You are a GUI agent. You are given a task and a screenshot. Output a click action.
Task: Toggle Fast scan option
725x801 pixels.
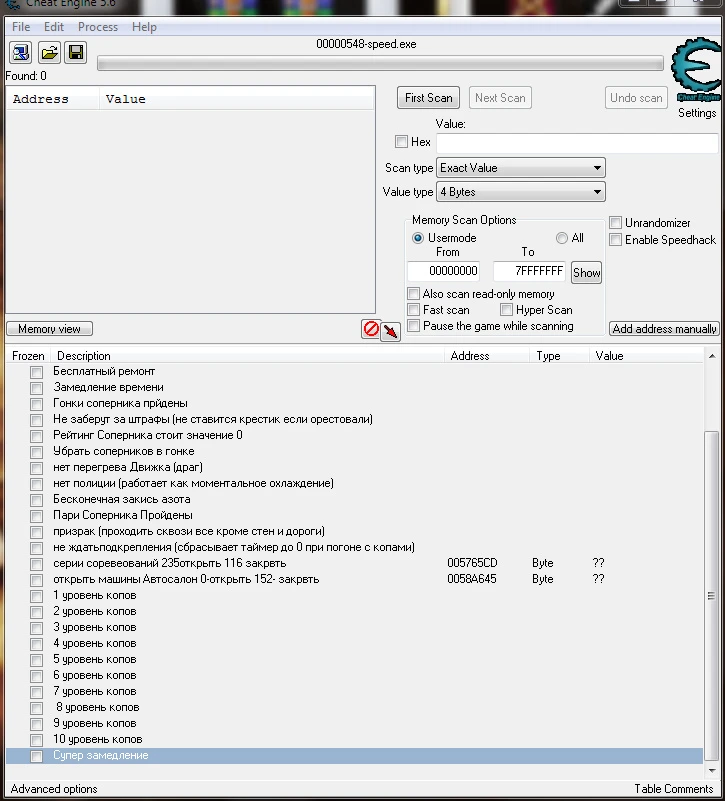point(413,310)
